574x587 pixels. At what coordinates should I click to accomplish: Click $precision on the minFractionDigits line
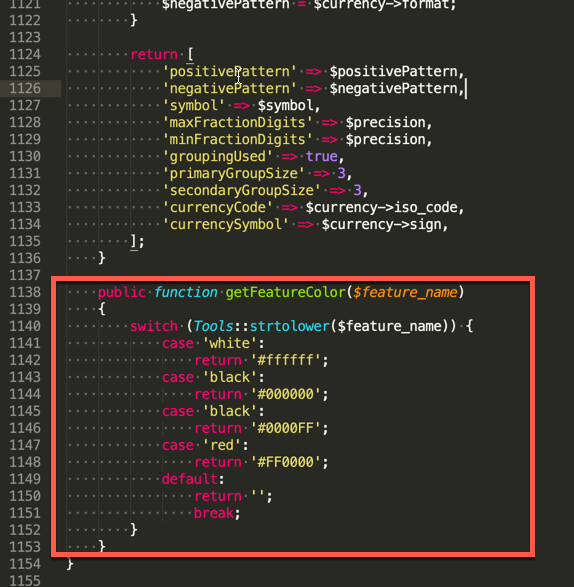coord(385,140)
